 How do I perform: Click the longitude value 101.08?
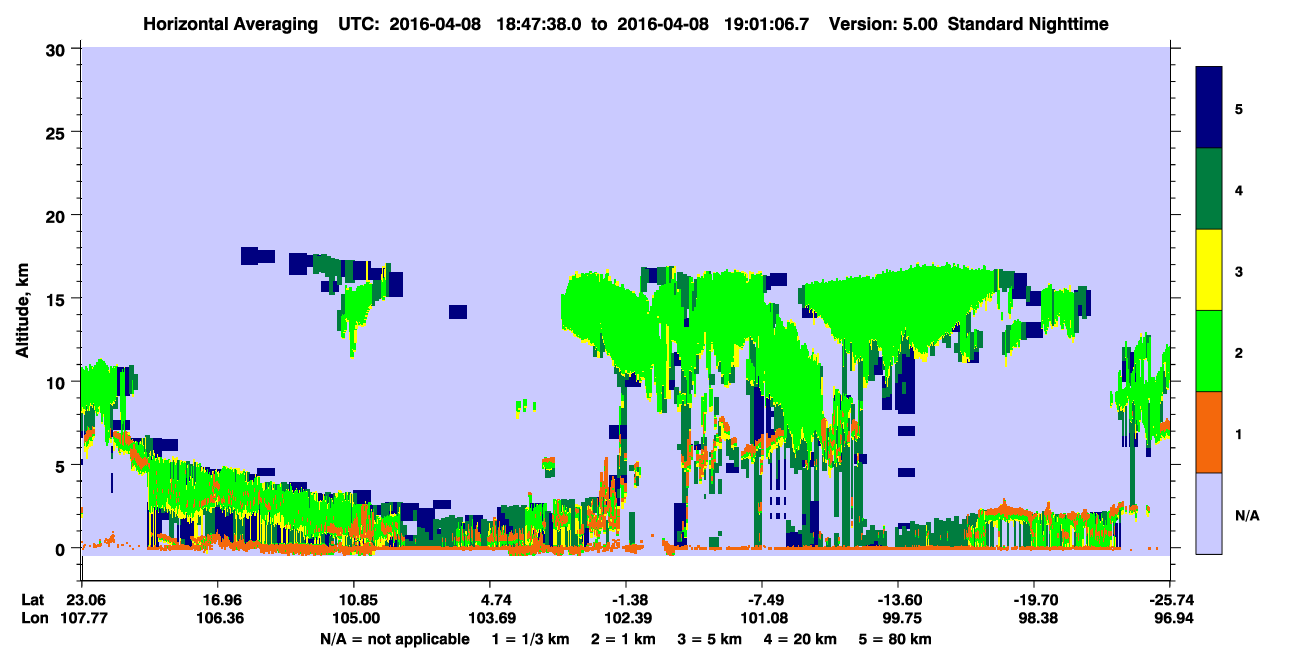pyautogui.click(x=762, y=618)
